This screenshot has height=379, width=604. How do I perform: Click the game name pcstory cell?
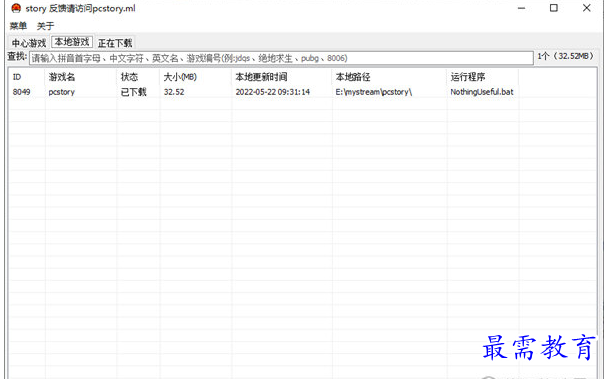[62, 92]
